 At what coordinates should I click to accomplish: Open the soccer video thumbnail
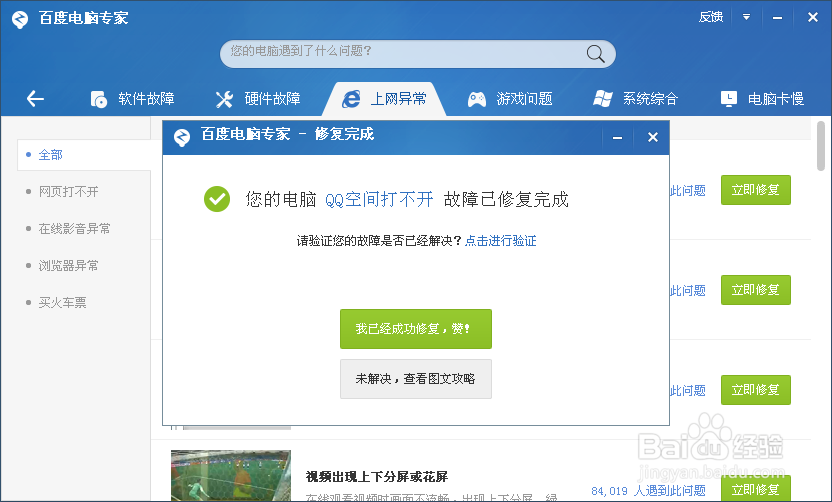231,475
